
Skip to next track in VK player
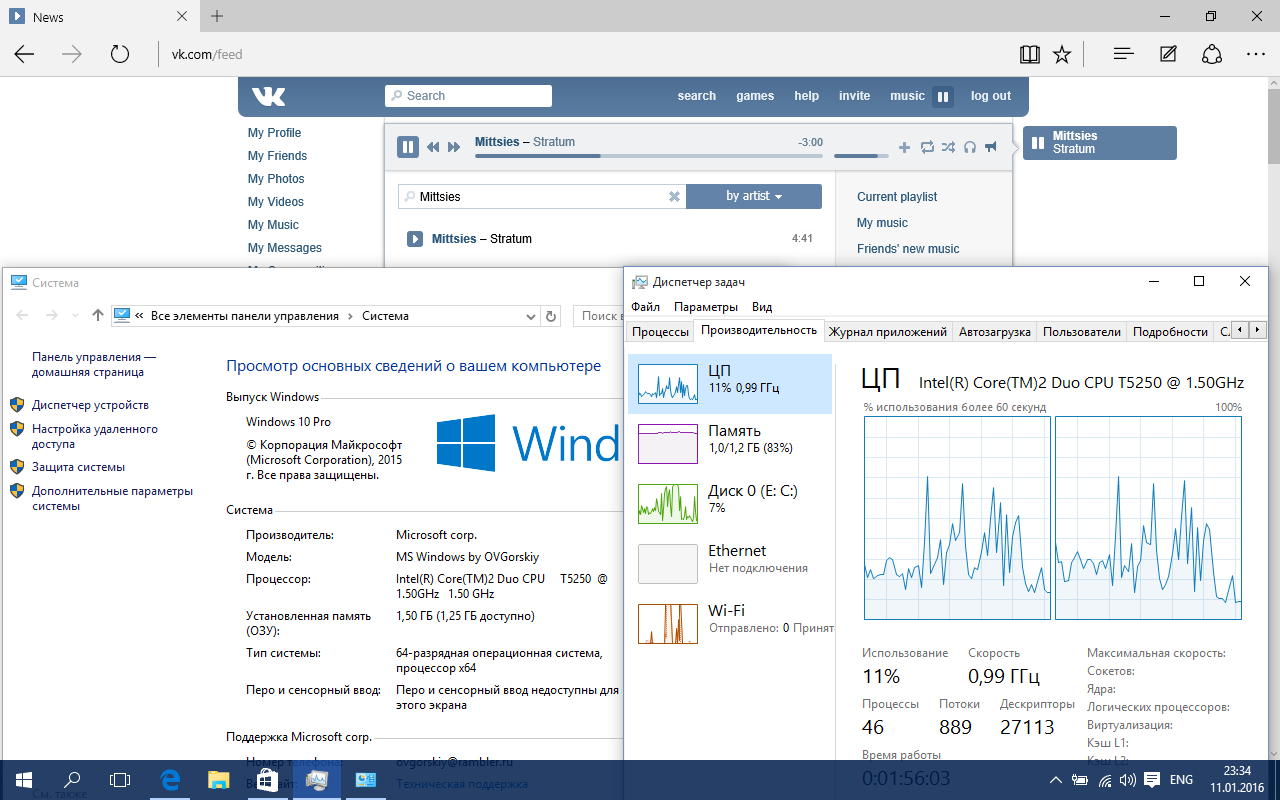tap(454, 147)
